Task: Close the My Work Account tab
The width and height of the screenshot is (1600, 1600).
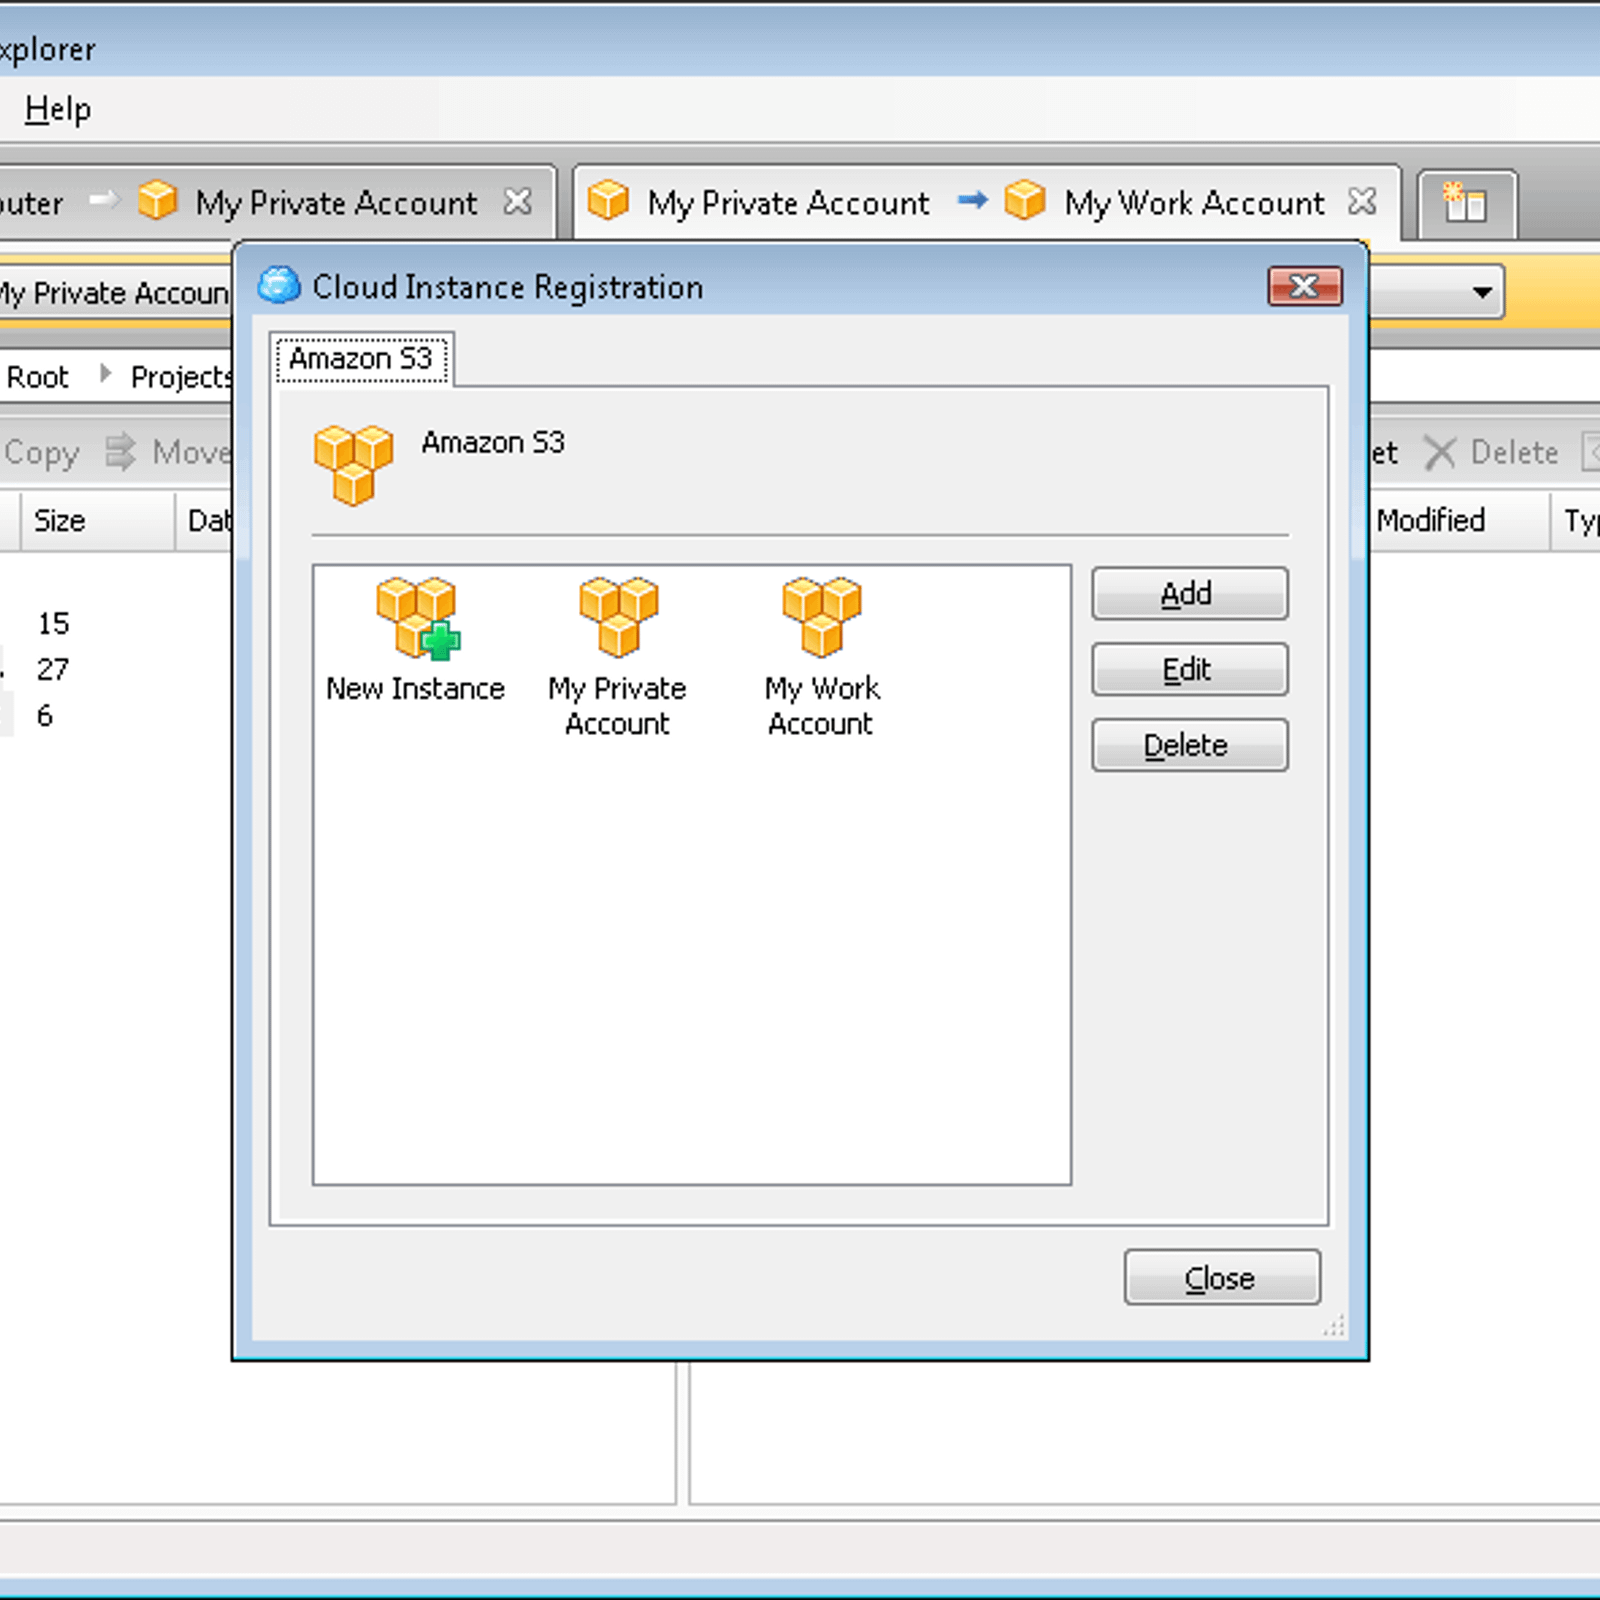Action: 1362,202
